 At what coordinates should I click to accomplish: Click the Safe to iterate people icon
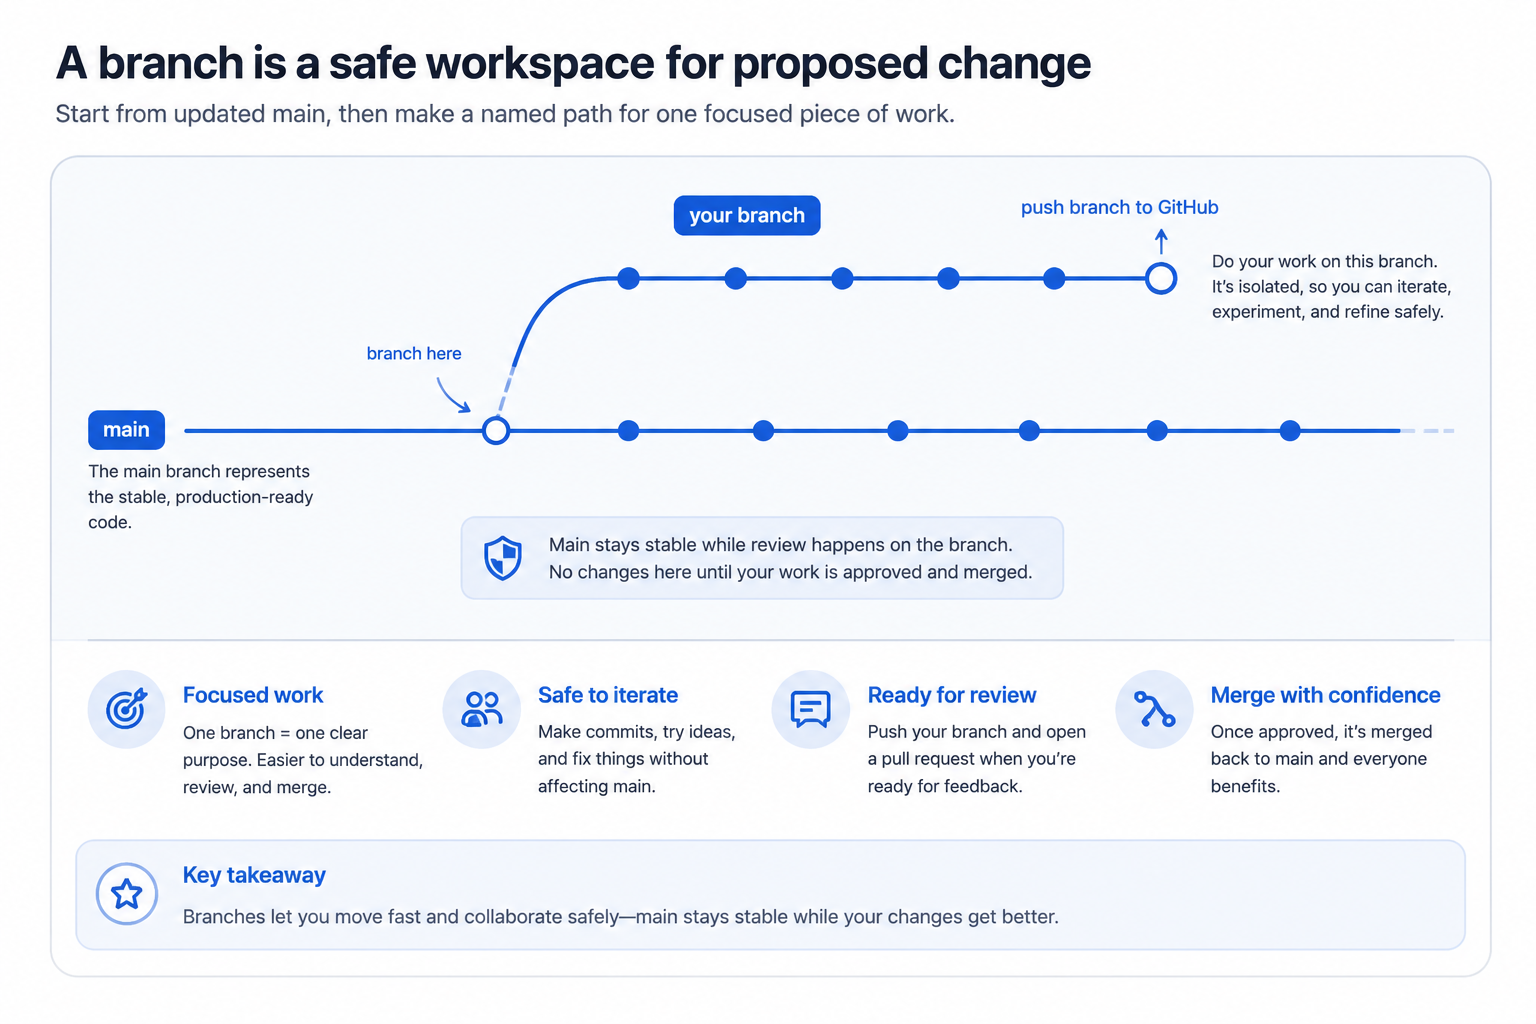[x=482, y=709]
